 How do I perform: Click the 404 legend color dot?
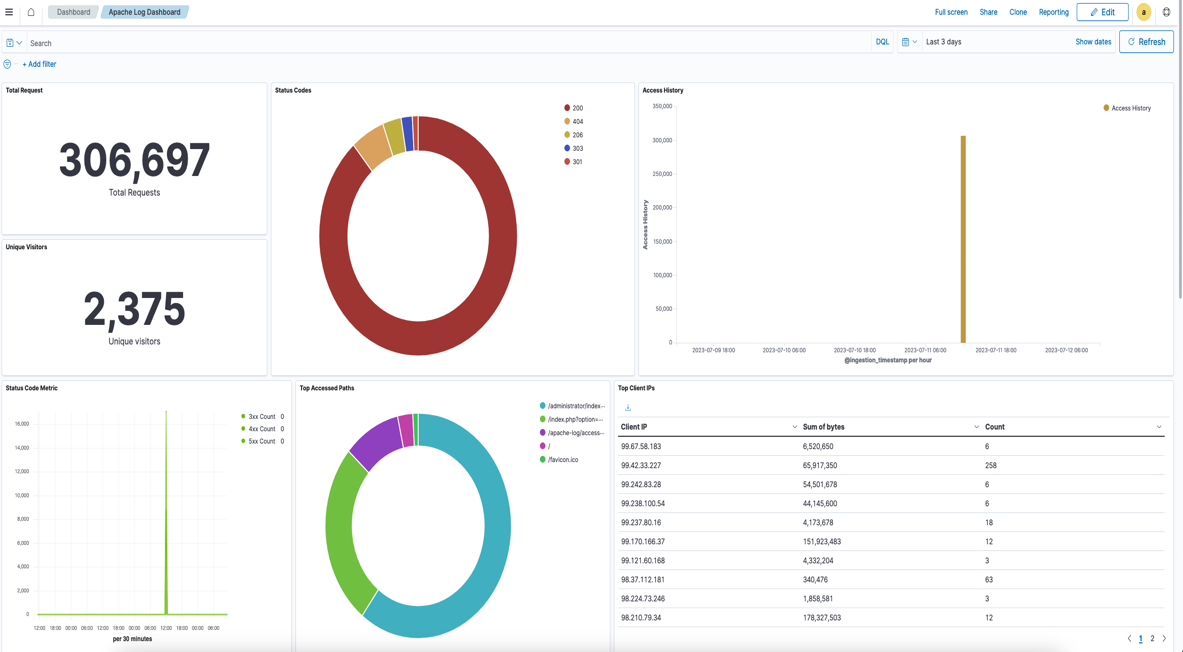click(567, 121)
